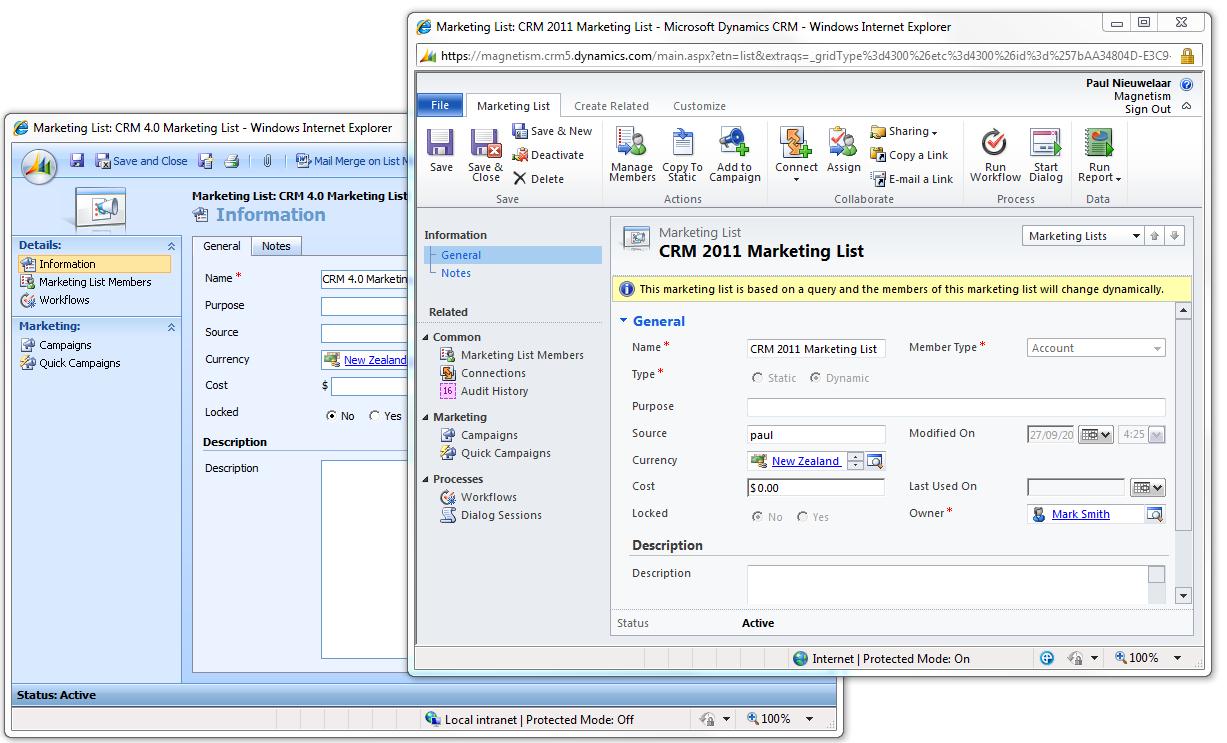This screenshot has height=743, width=1227.
Task: Start Dialog from the ribbon
Action: coord(1045,152)
